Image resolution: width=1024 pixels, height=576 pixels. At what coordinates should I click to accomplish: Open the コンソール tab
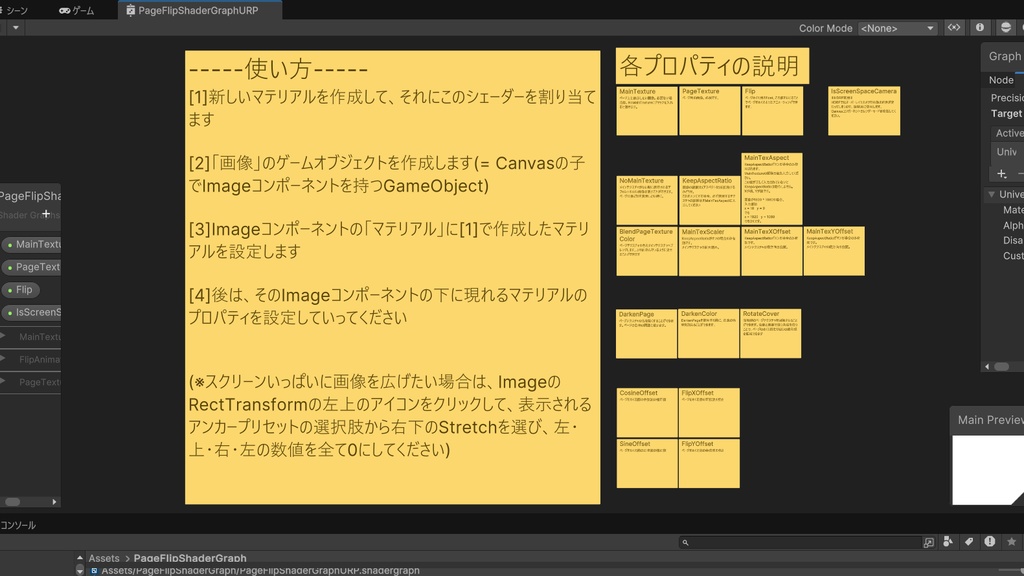click(x=18, y=525)
